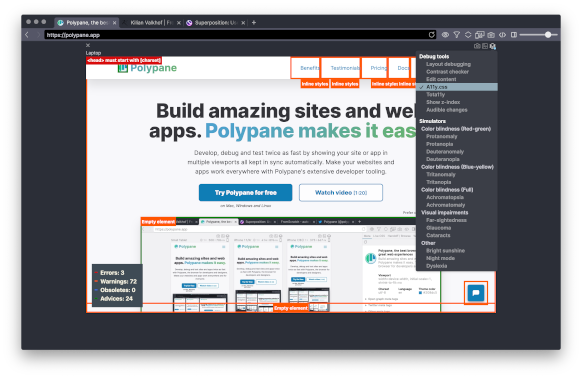582x378 pixels.
Task: Click the reload page icon in address bar
Action: coord(431,35)
